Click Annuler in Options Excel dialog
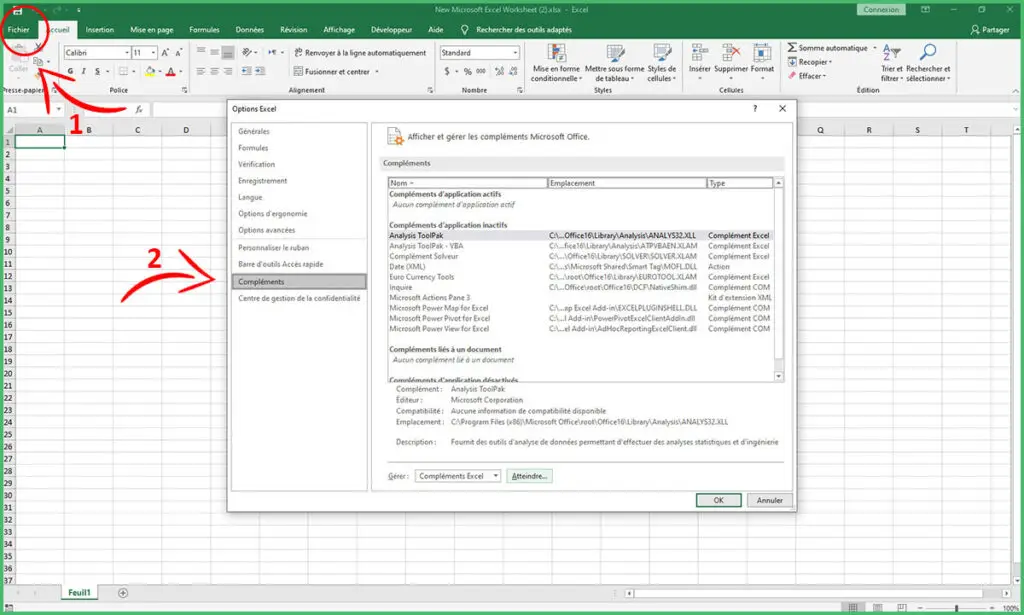This screenshot has height=615, width=1024. (x=769, y=500)
